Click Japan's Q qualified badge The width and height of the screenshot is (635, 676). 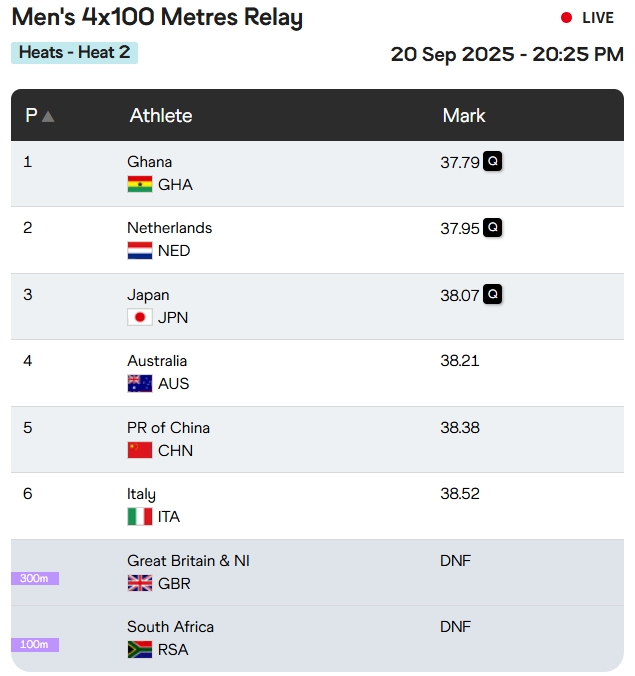coord(492,294)
